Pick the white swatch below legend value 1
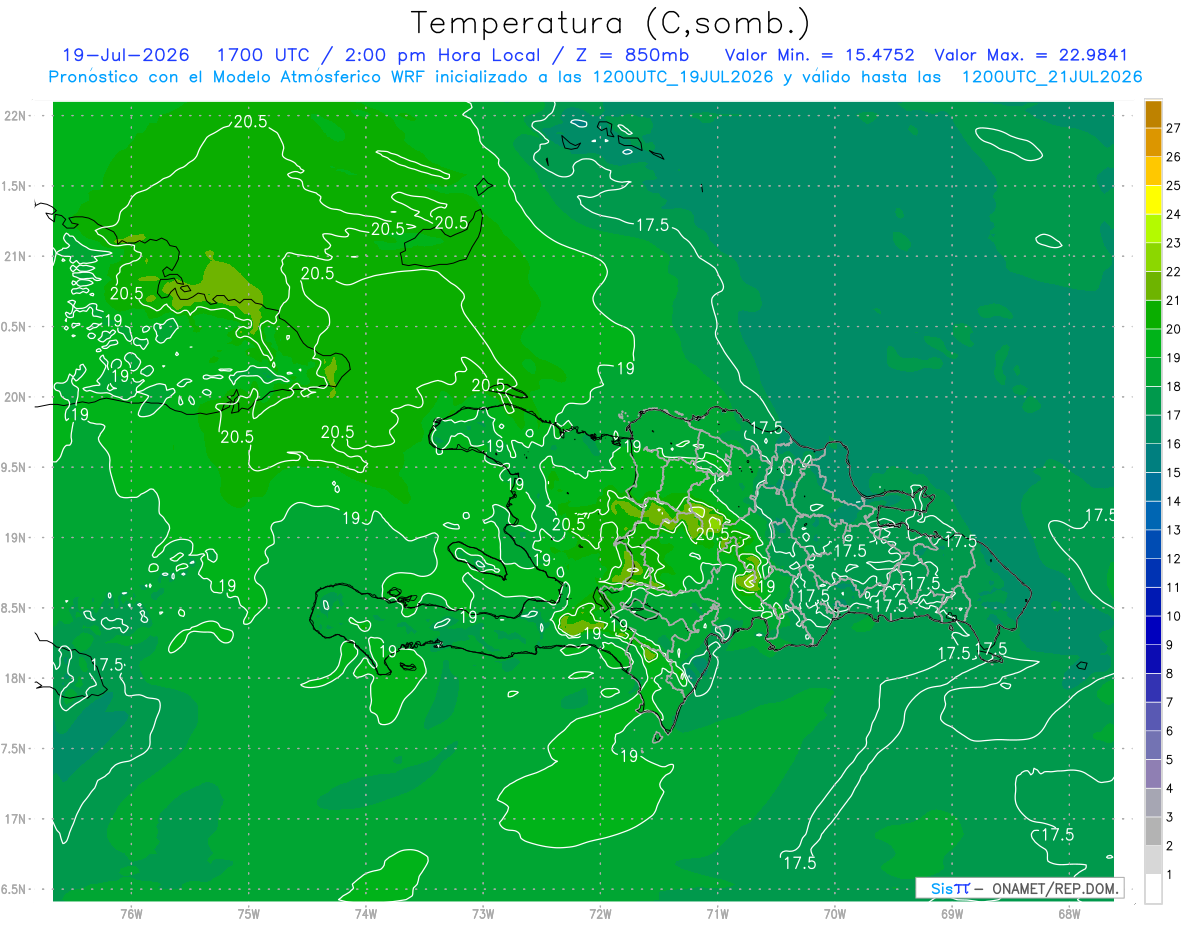1200x927 pixels. point(1153,888)
